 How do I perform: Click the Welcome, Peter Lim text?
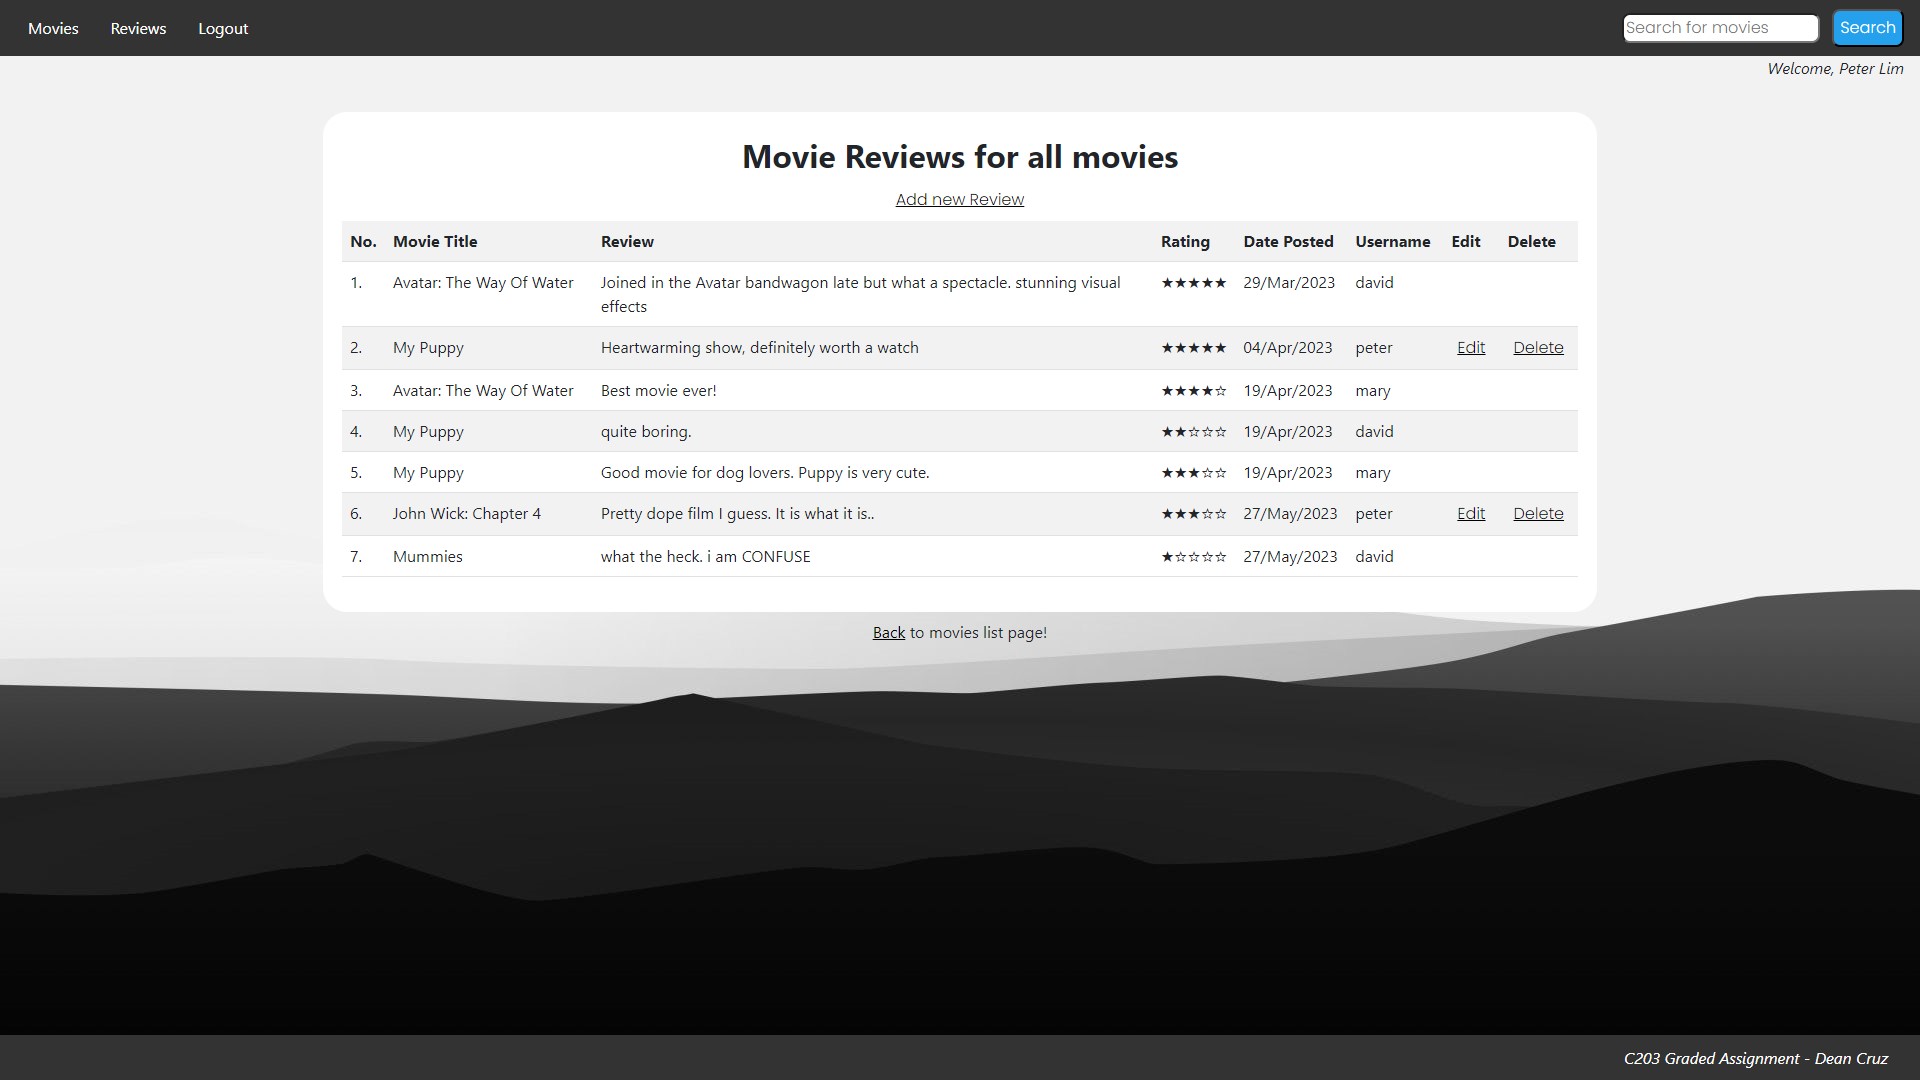(x=1834, y=69)
